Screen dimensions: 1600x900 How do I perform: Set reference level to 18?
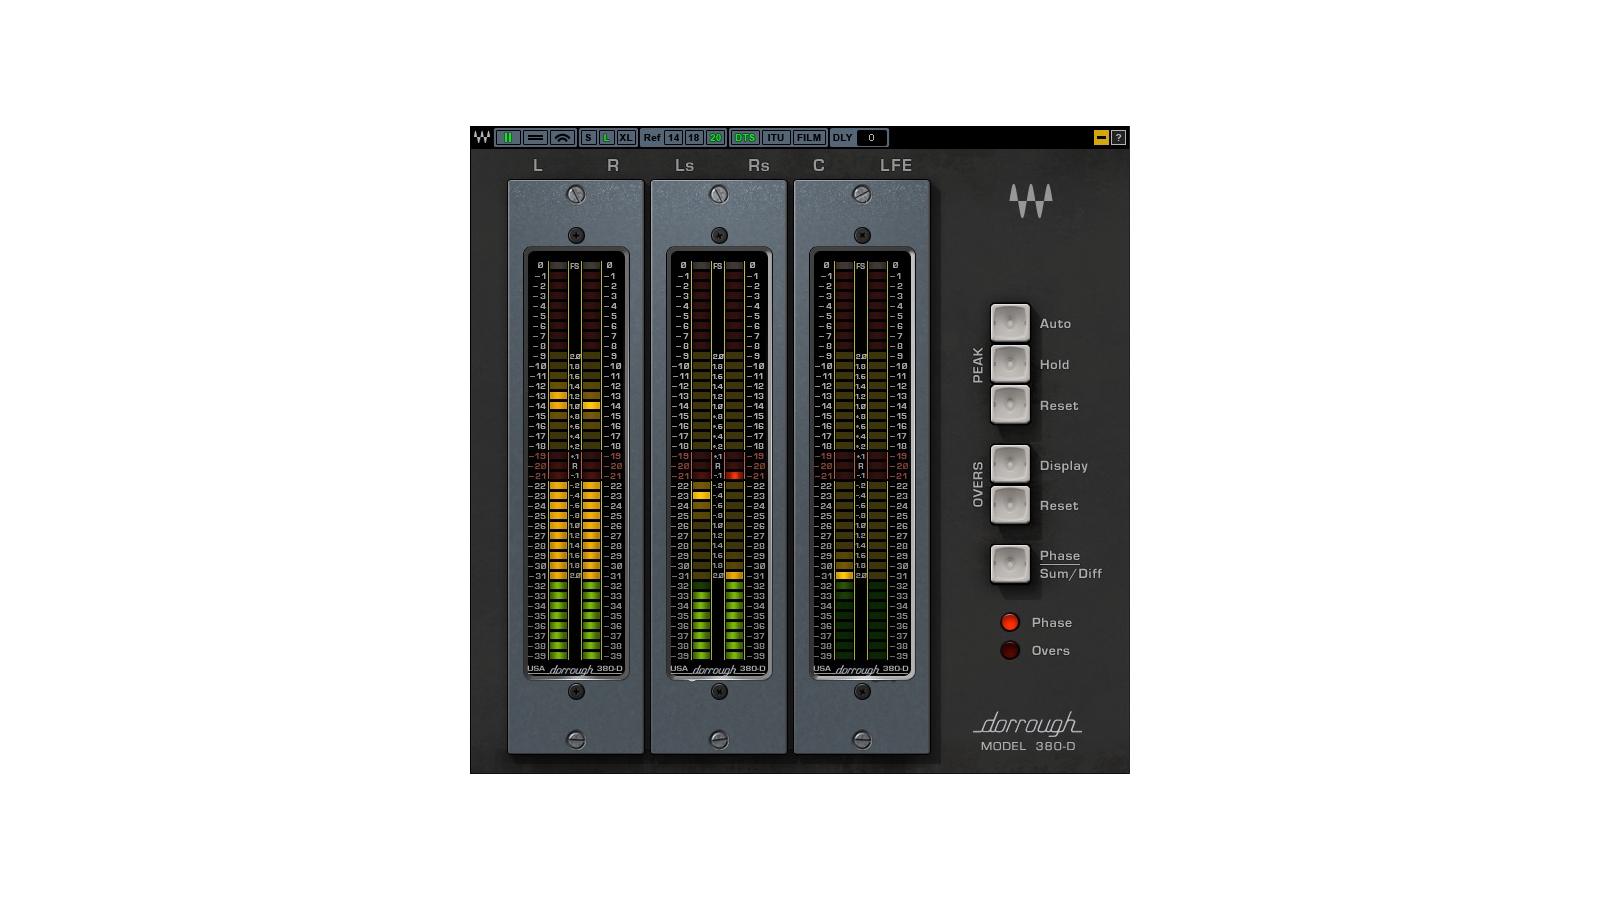[x=694, y=138]
